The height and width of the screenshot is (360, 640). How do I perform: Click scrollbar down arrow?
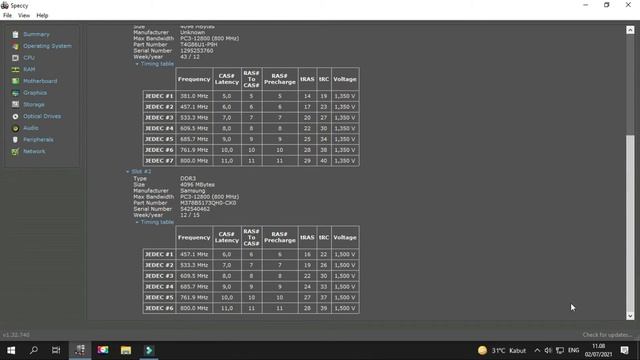(630, 316)
